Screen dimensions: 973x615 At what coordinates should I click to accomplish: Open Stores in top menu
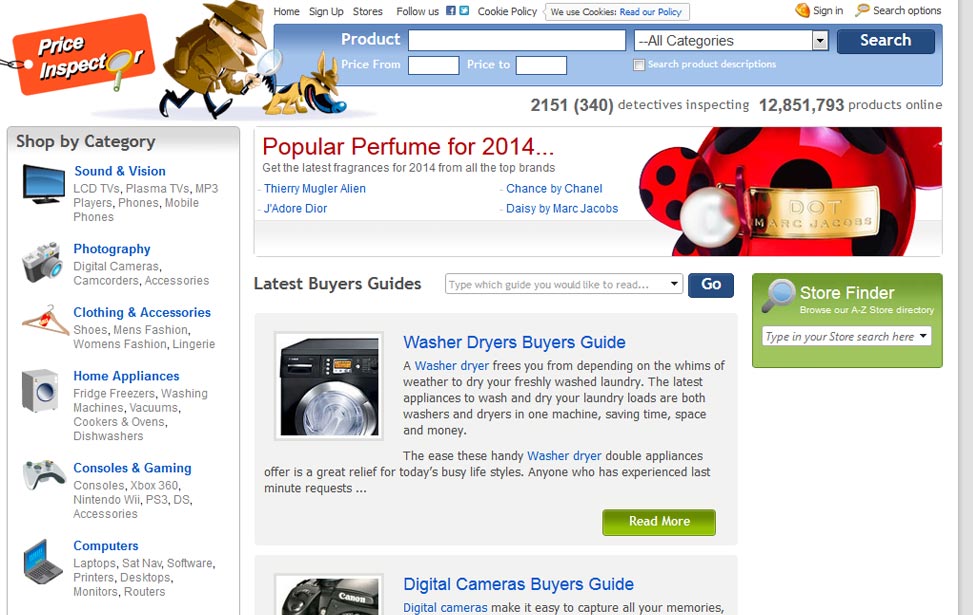(x=367, y=11)
